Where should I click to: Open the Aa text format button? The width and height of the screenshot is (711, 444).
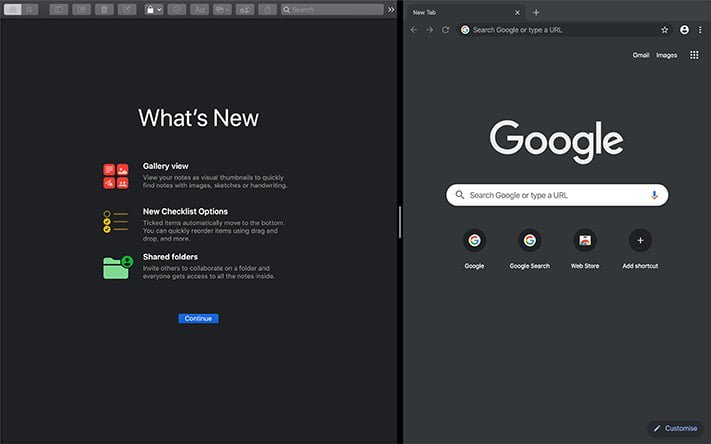200,10
